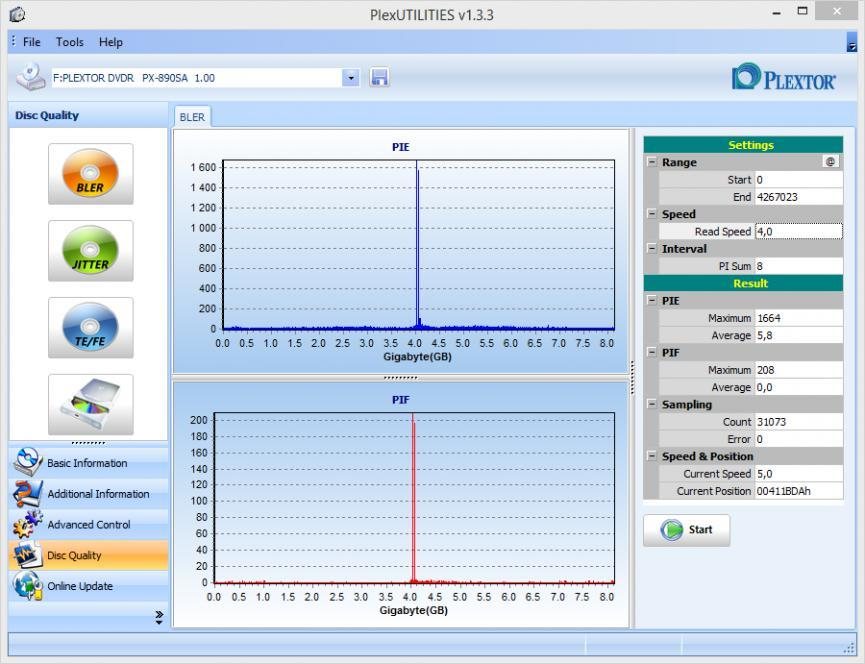
Task: Edit the Read Speed value field
Action: point(798,232)
